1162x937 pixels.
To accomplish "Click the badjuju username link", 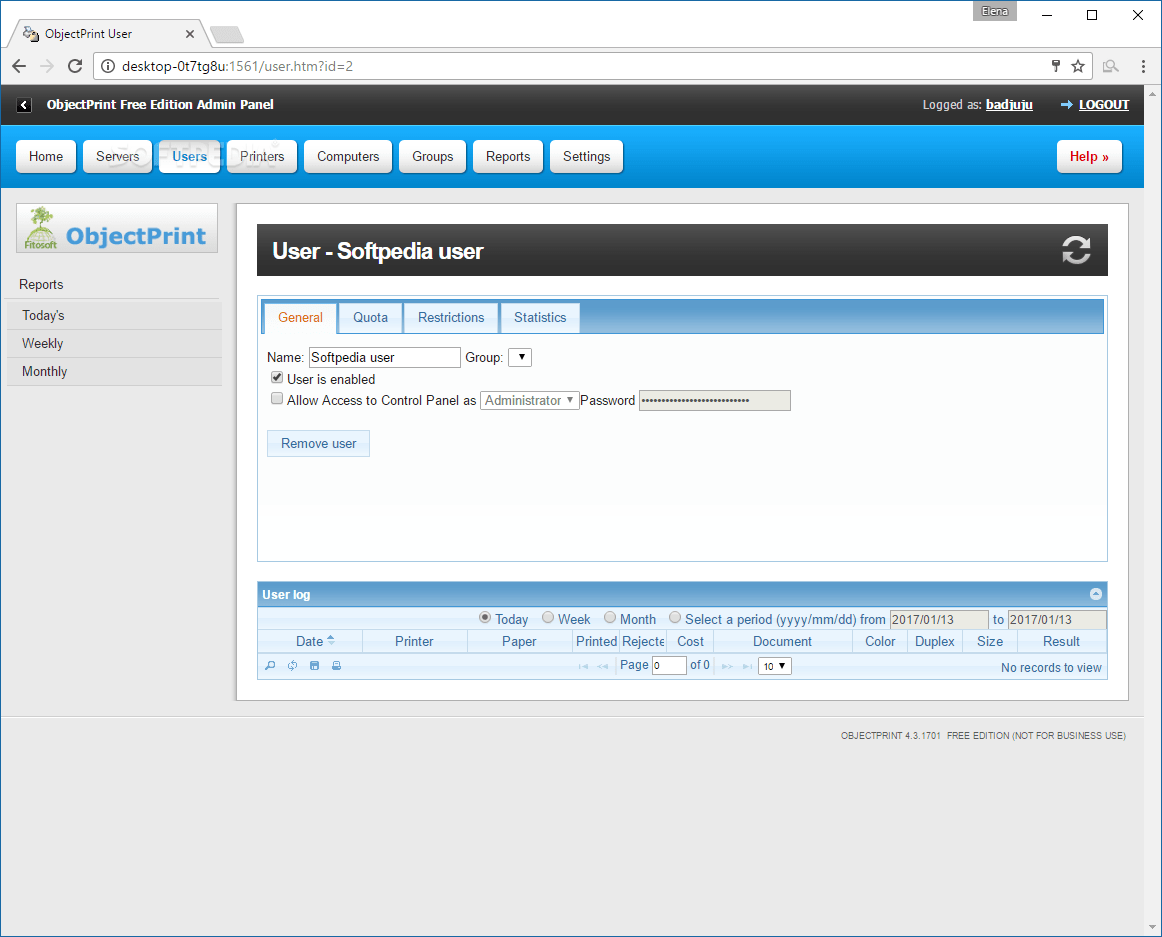I will 1009,105.
